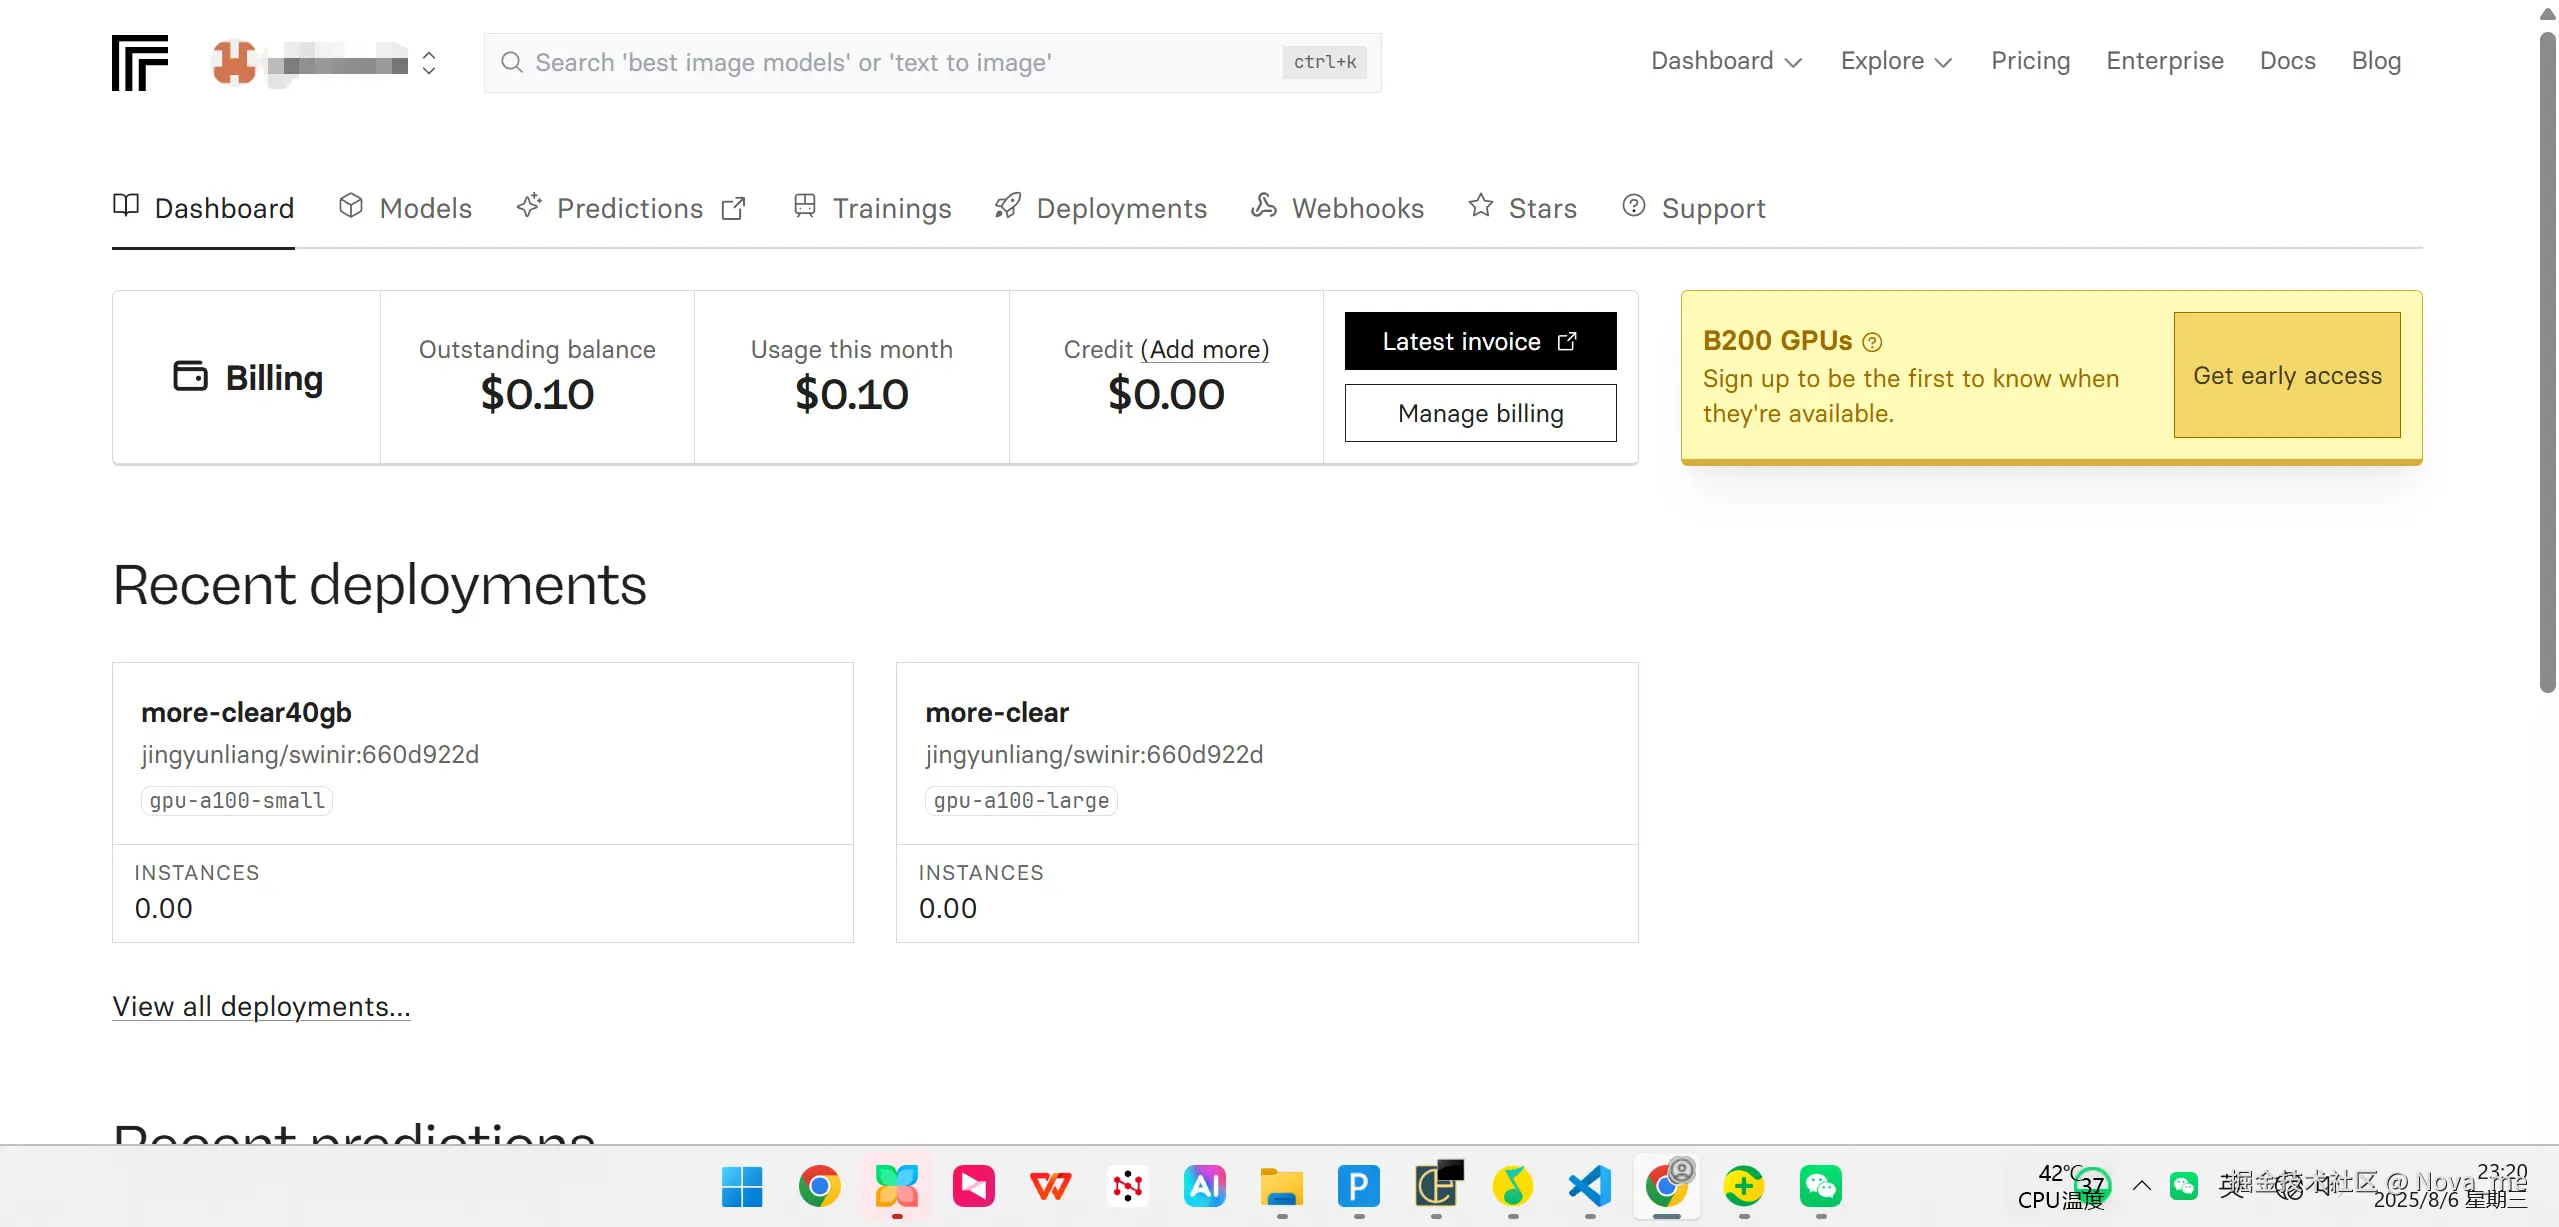Open WeChat from the taskbar
This screenshot has width=2559, height=1227.
1820,1187
